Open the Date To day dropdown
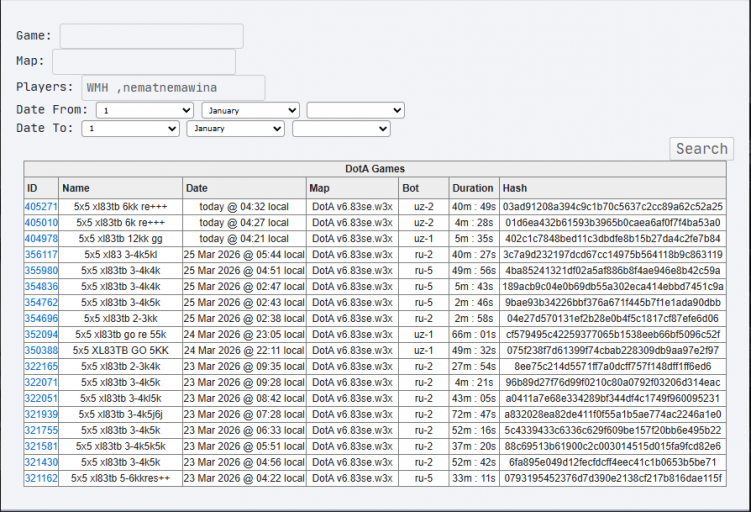The height and width of the screenshot is (512, 751). [130, 128]
